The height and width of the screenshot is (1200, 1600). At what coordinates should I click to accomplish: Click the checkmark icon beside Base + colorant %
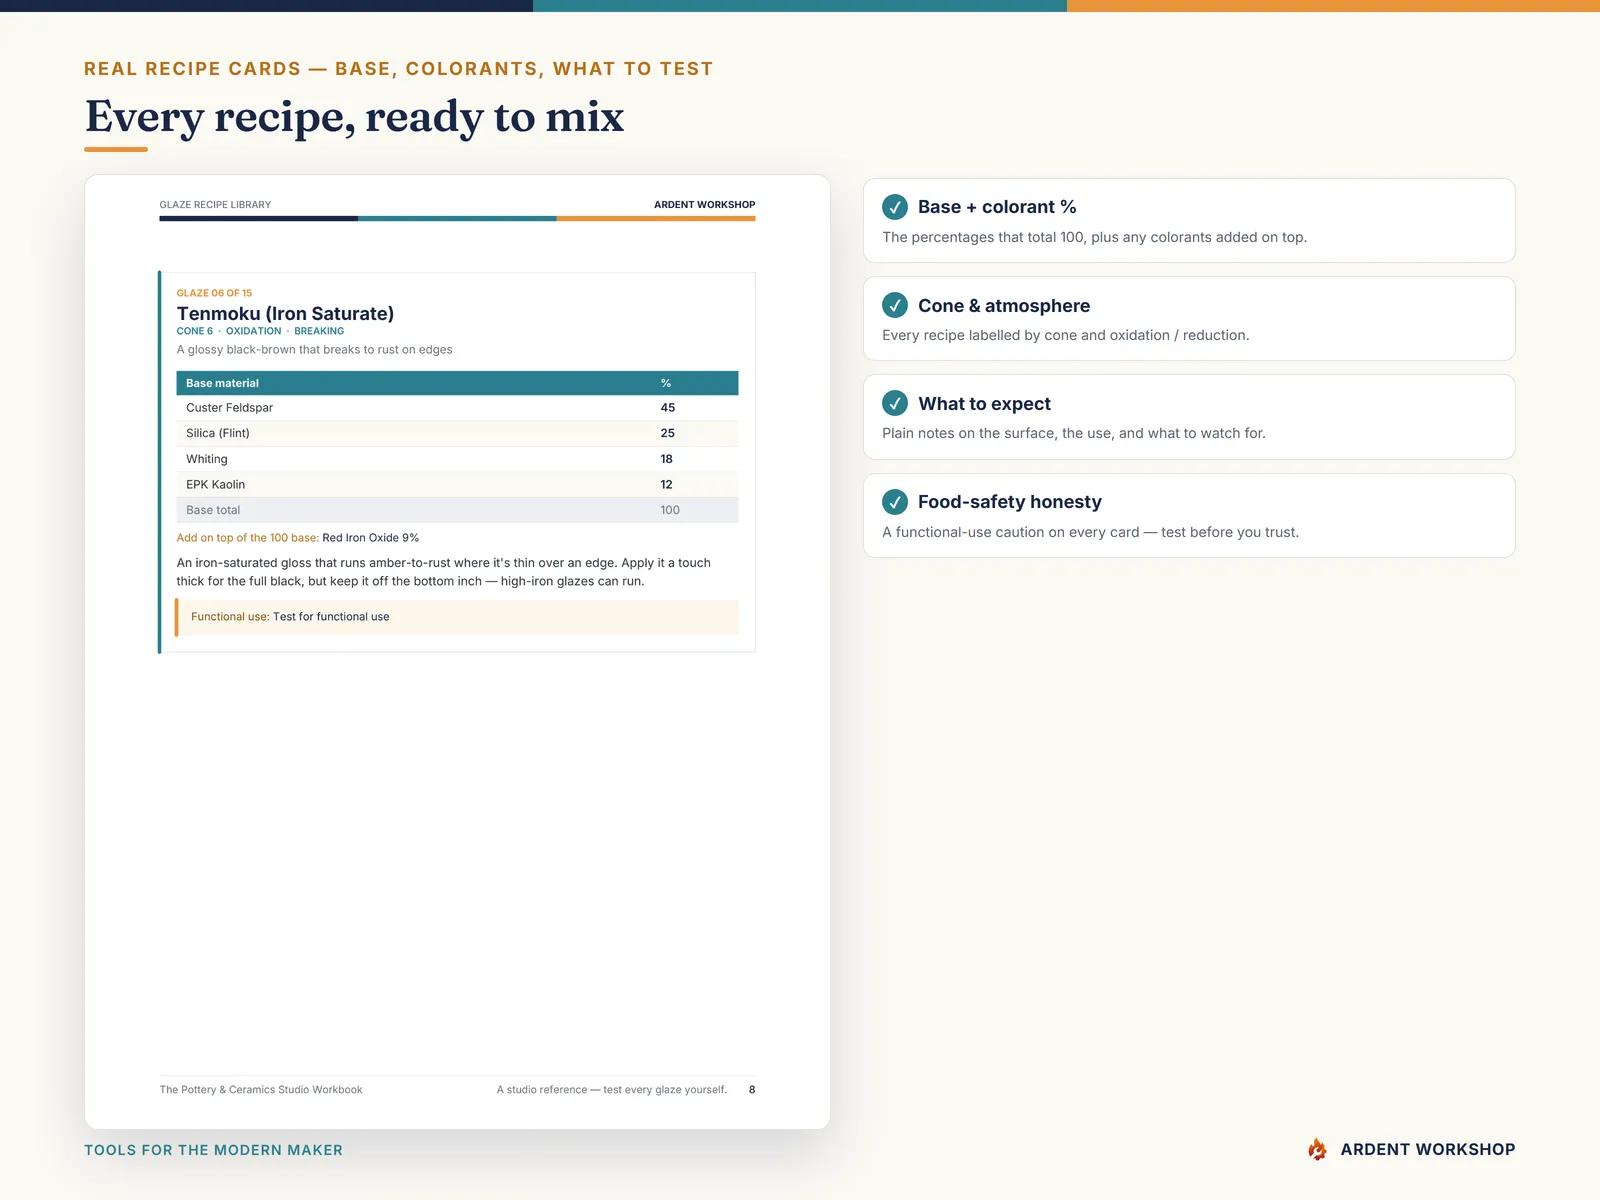click(895, 207)
